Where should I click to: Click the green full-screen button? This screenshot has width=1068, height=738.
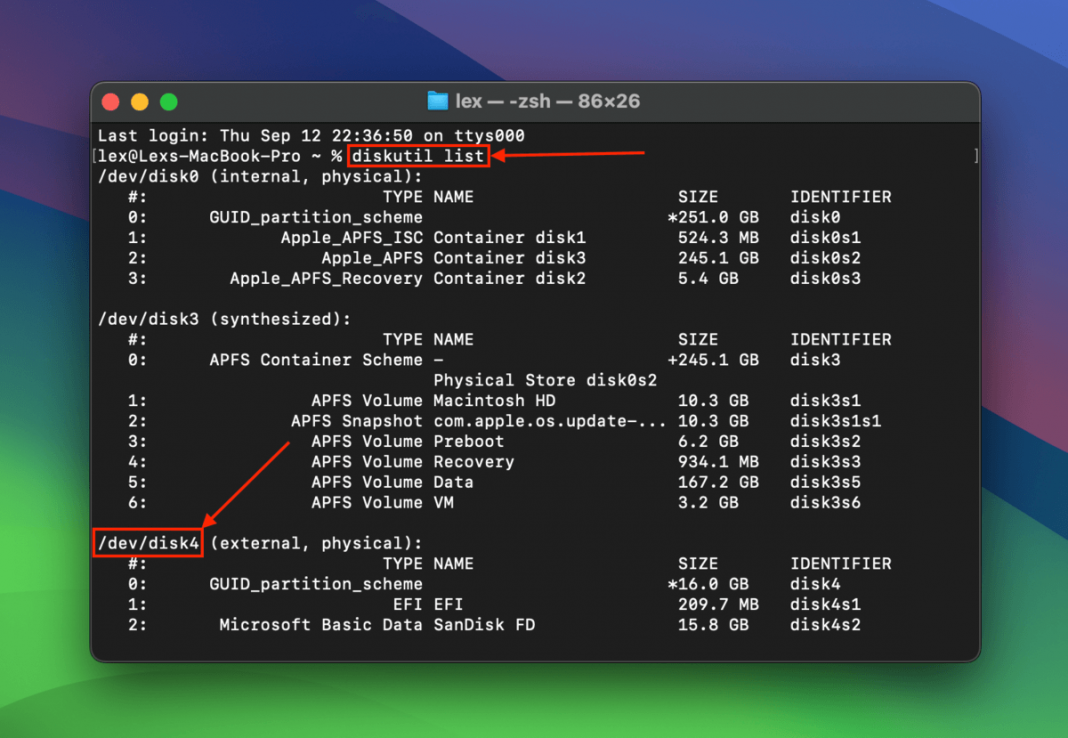point(168,101)
